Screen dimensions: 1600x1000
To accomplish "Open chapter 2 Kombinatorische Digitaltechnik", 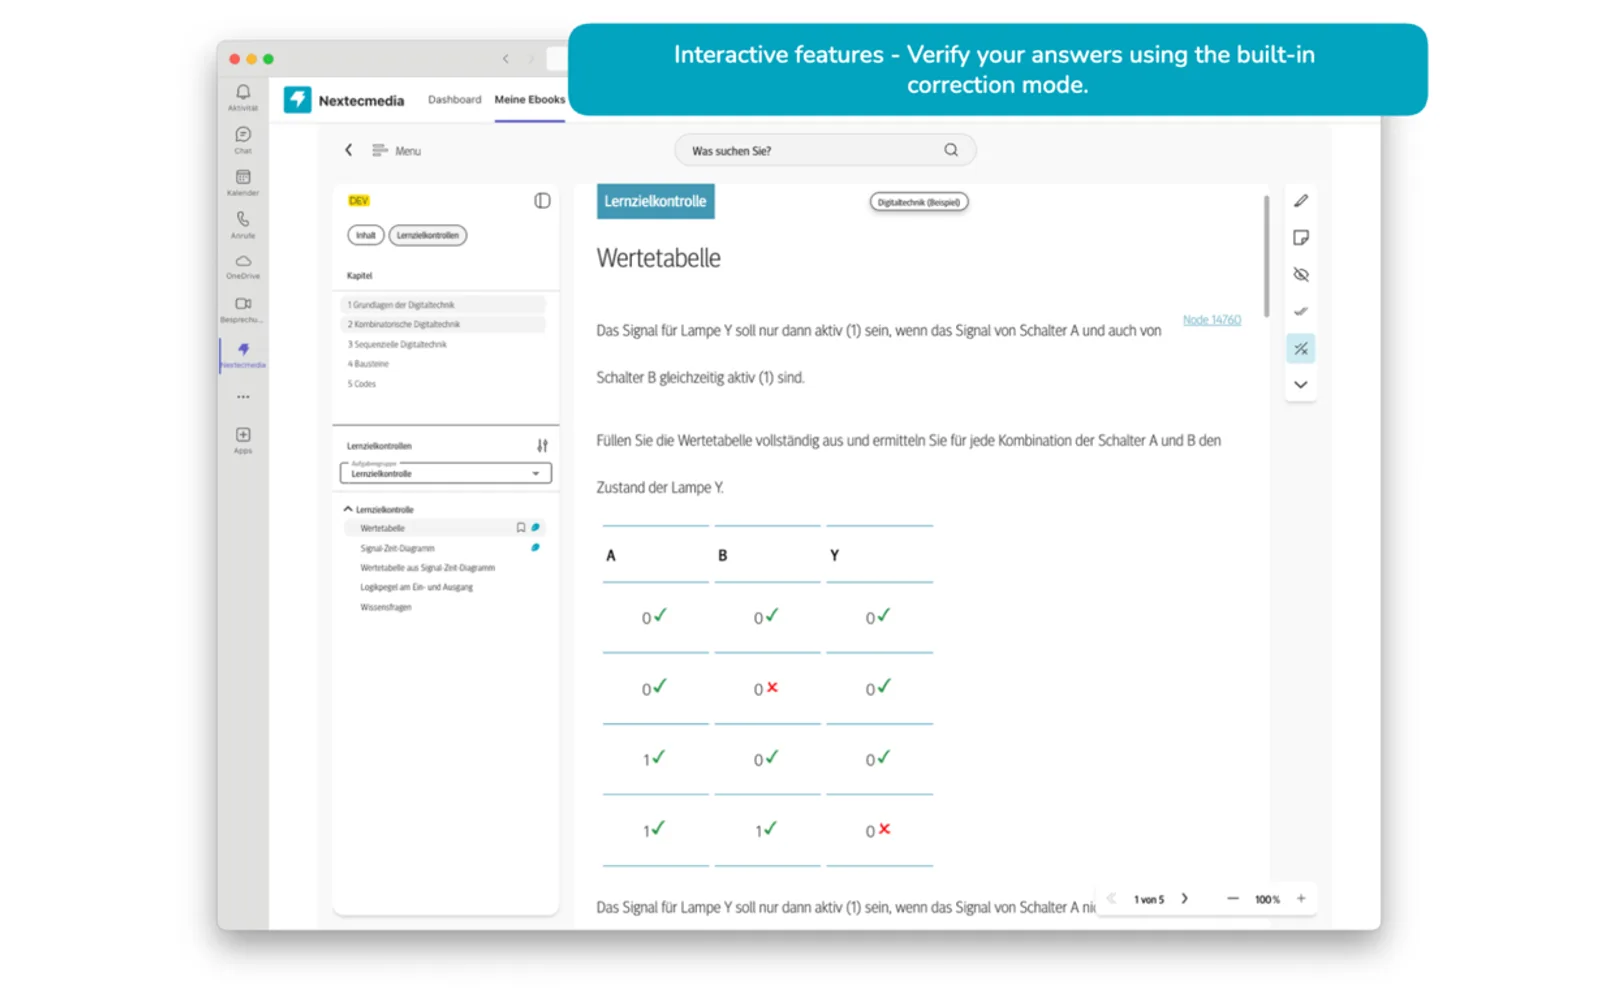I will 443,324.
